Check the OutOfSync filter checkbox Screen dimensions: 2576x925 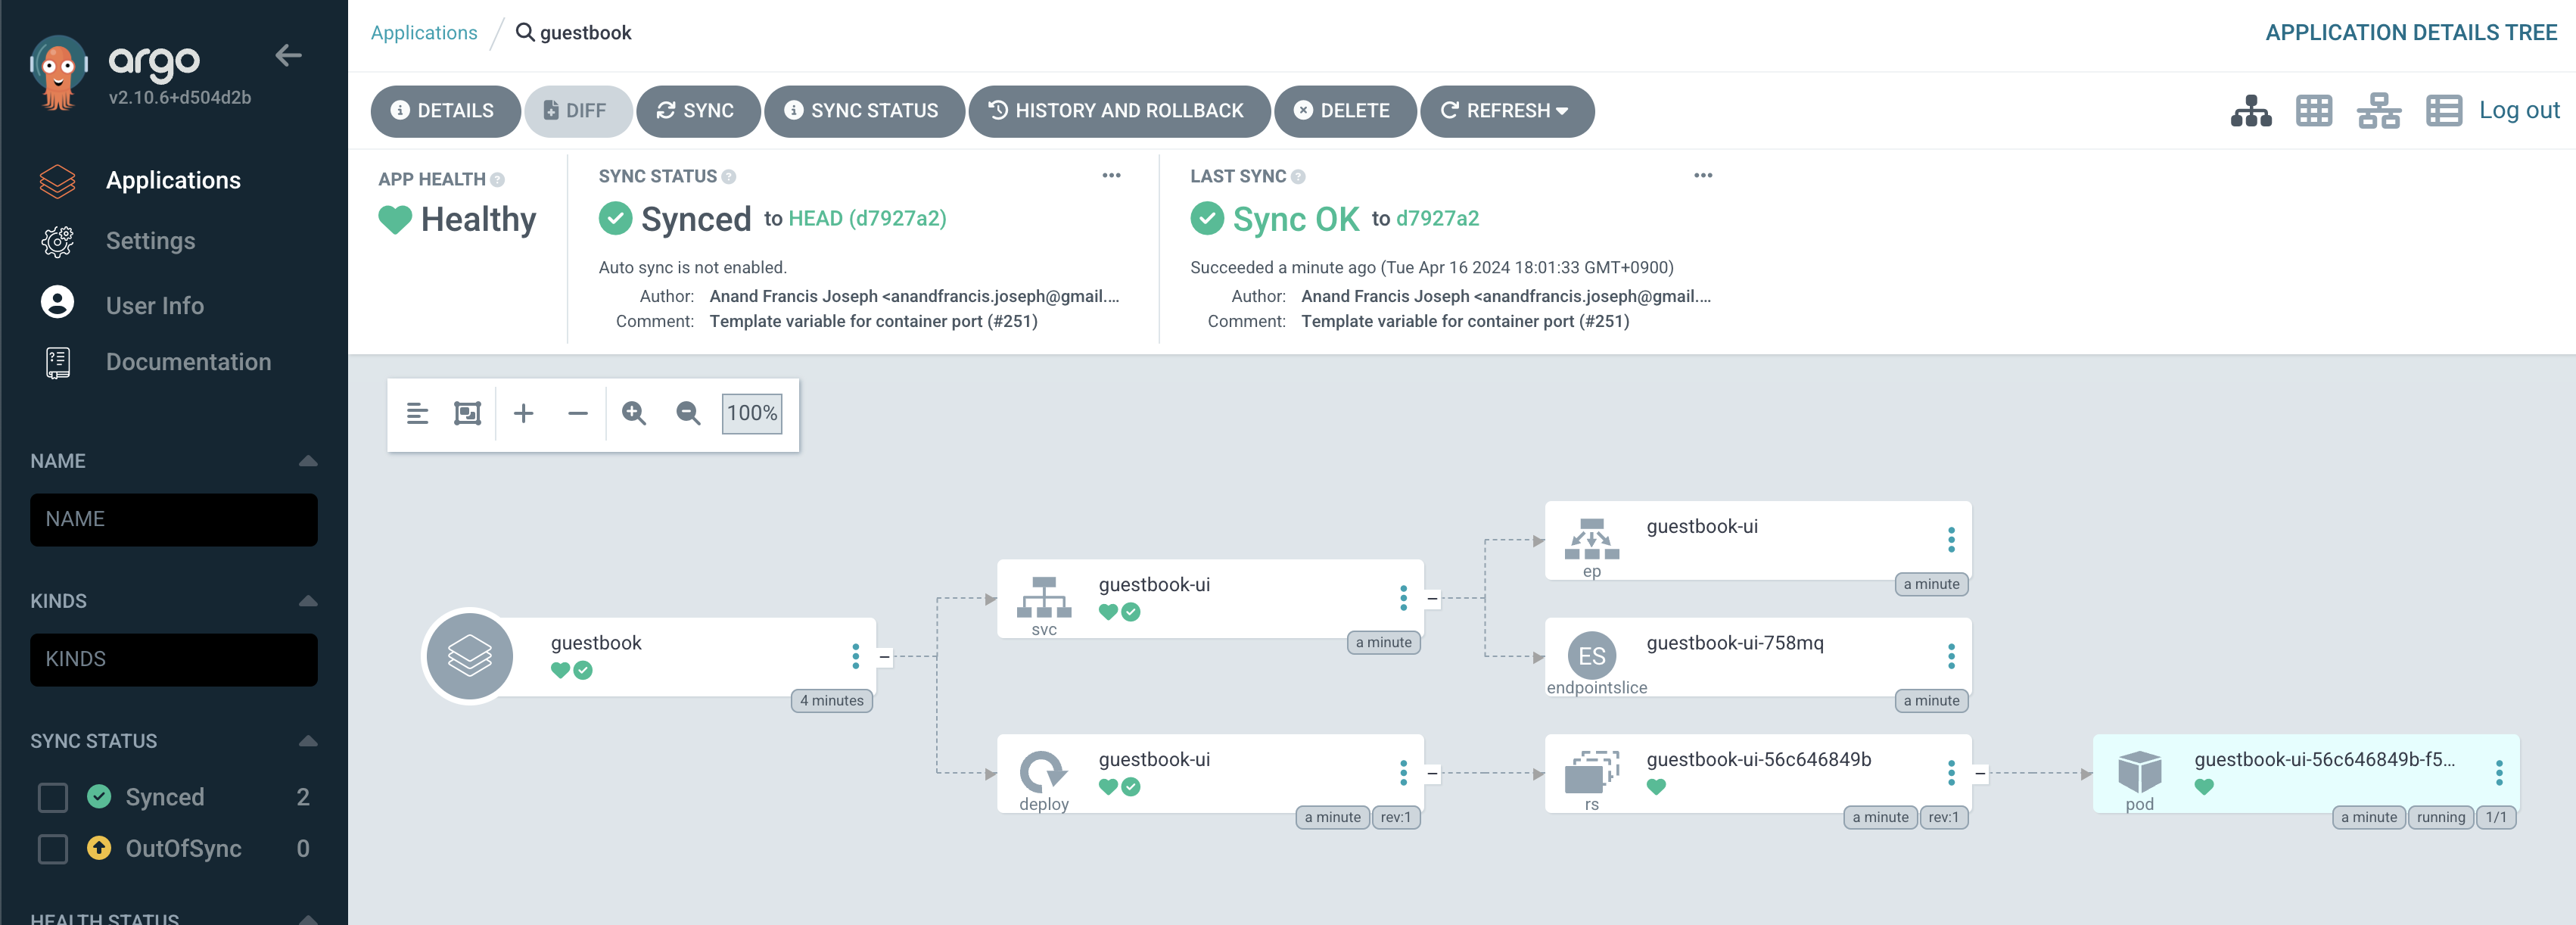[53, 849]
